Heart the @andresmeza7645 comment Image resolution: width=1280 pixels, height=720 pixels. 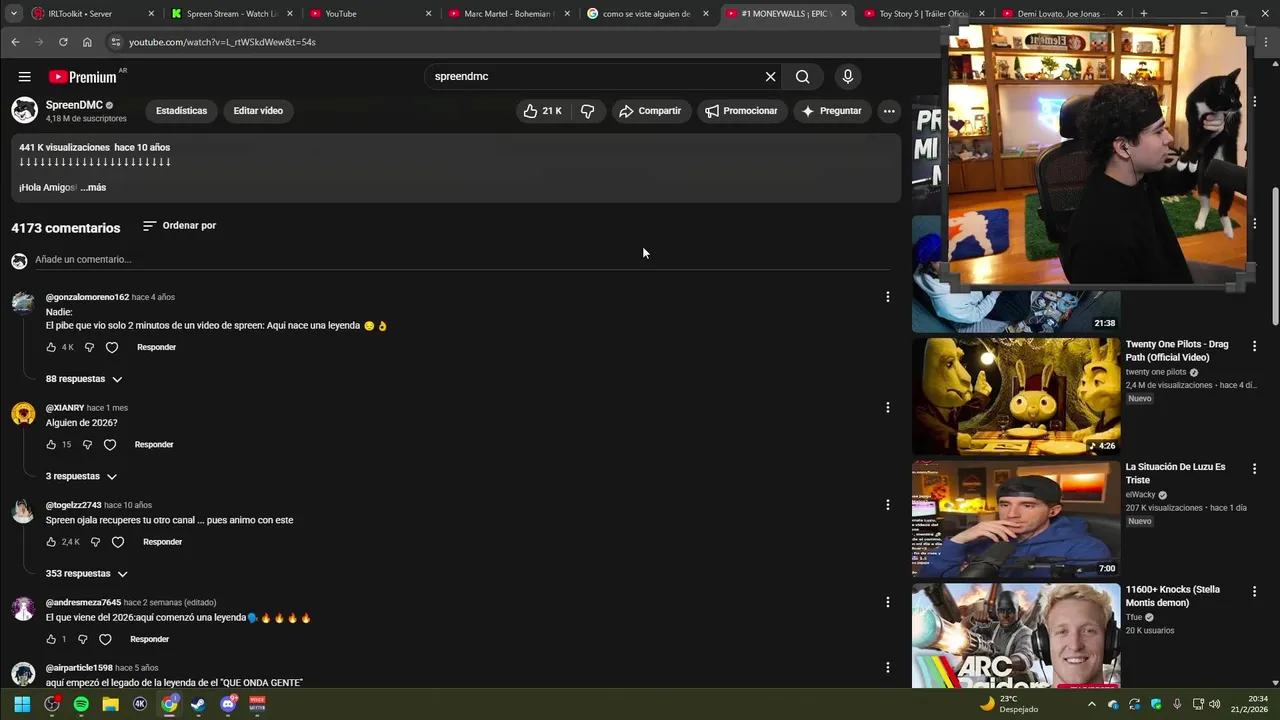pyautogui.click(x=105, y=640)
